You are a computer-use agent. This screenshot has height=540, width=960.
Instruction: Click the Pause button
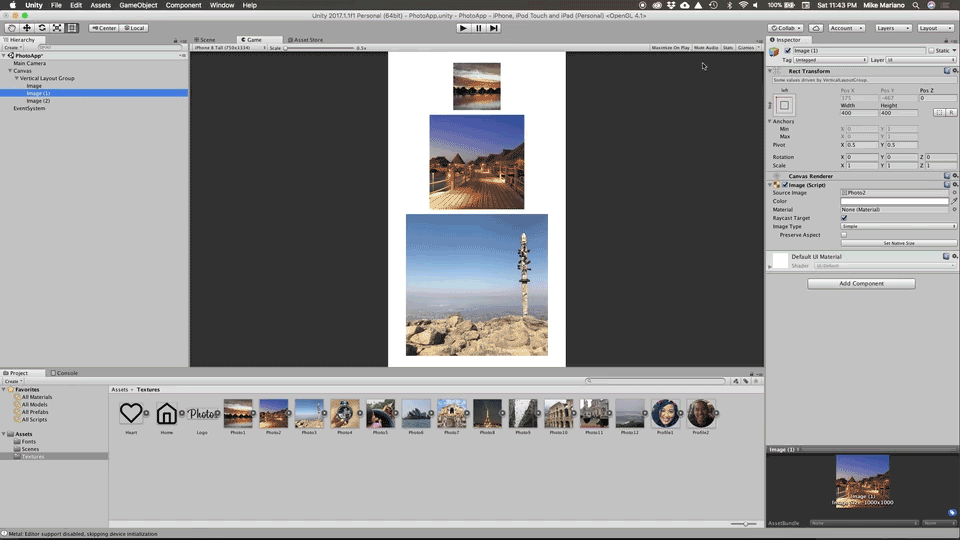(478, 28)
